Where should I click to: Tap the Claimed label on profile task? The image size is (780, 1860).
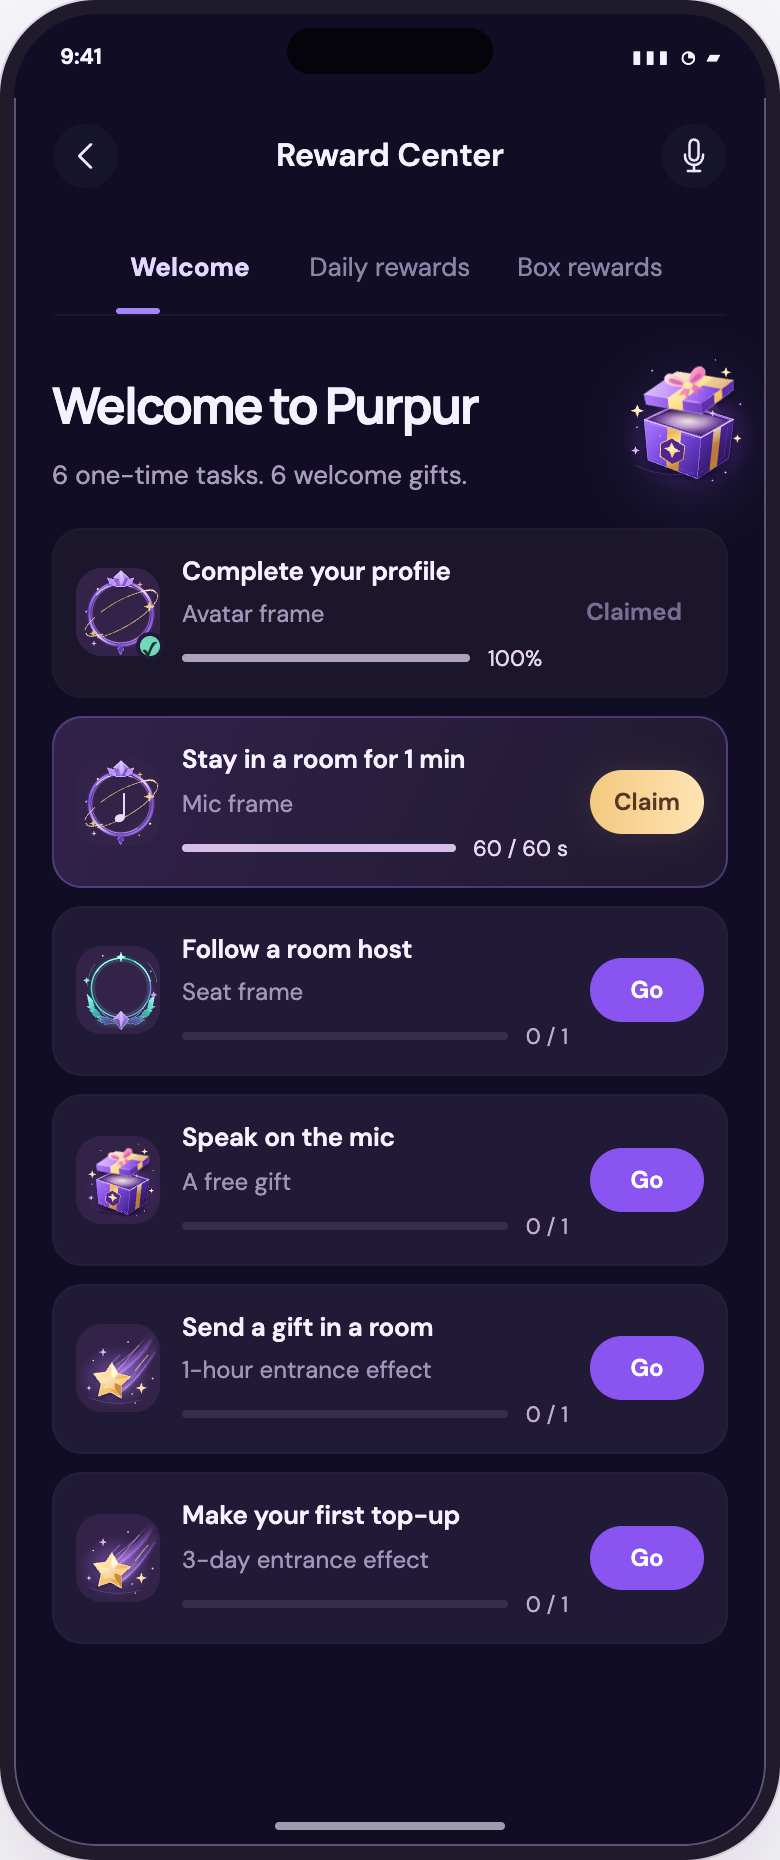pyautogui.click(x=634, y=612)
